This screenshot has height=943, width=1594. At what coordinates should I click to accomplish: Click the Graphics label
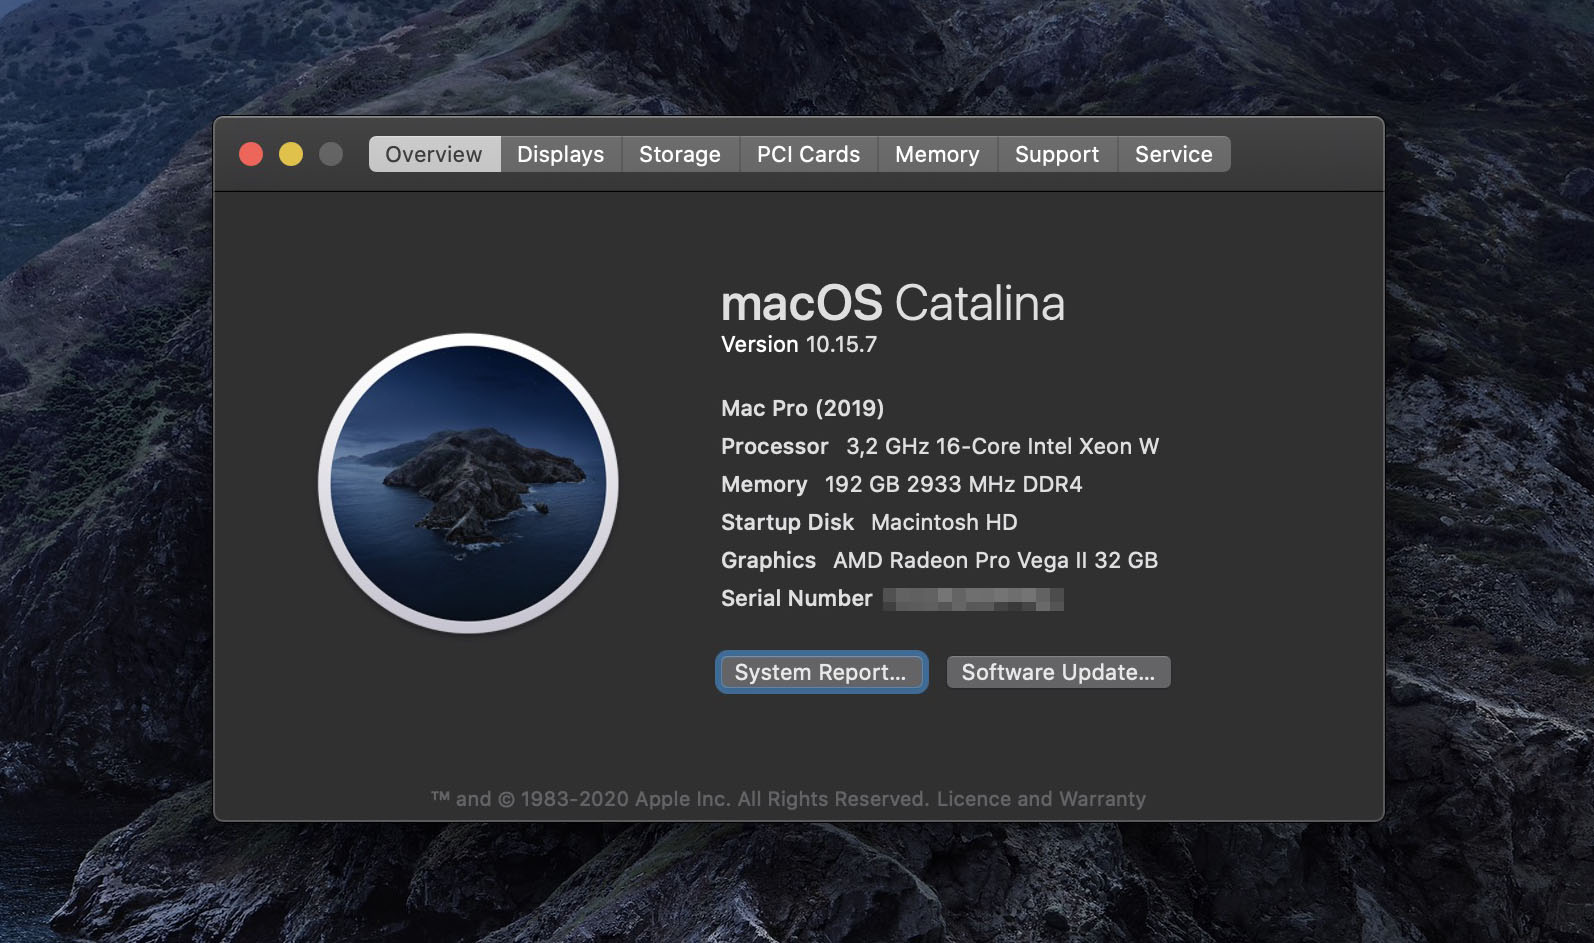coord(769,560)
